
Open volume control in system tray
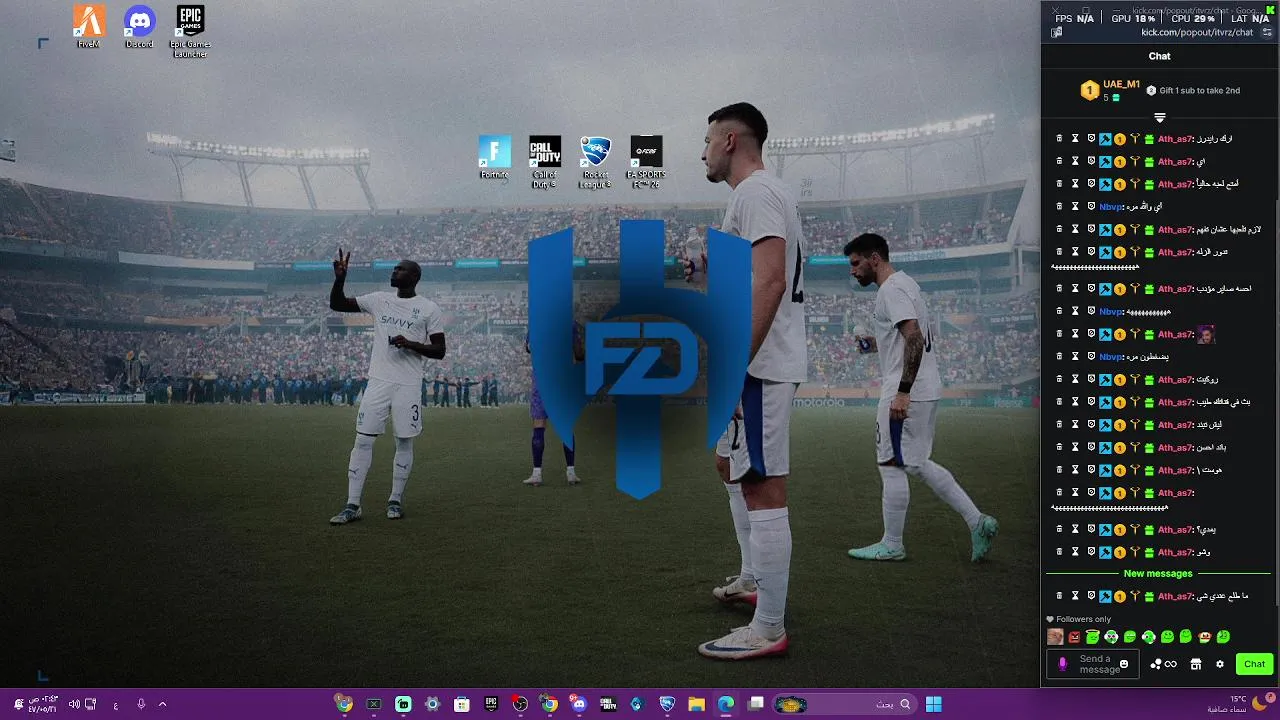click(x=74, y=704)
